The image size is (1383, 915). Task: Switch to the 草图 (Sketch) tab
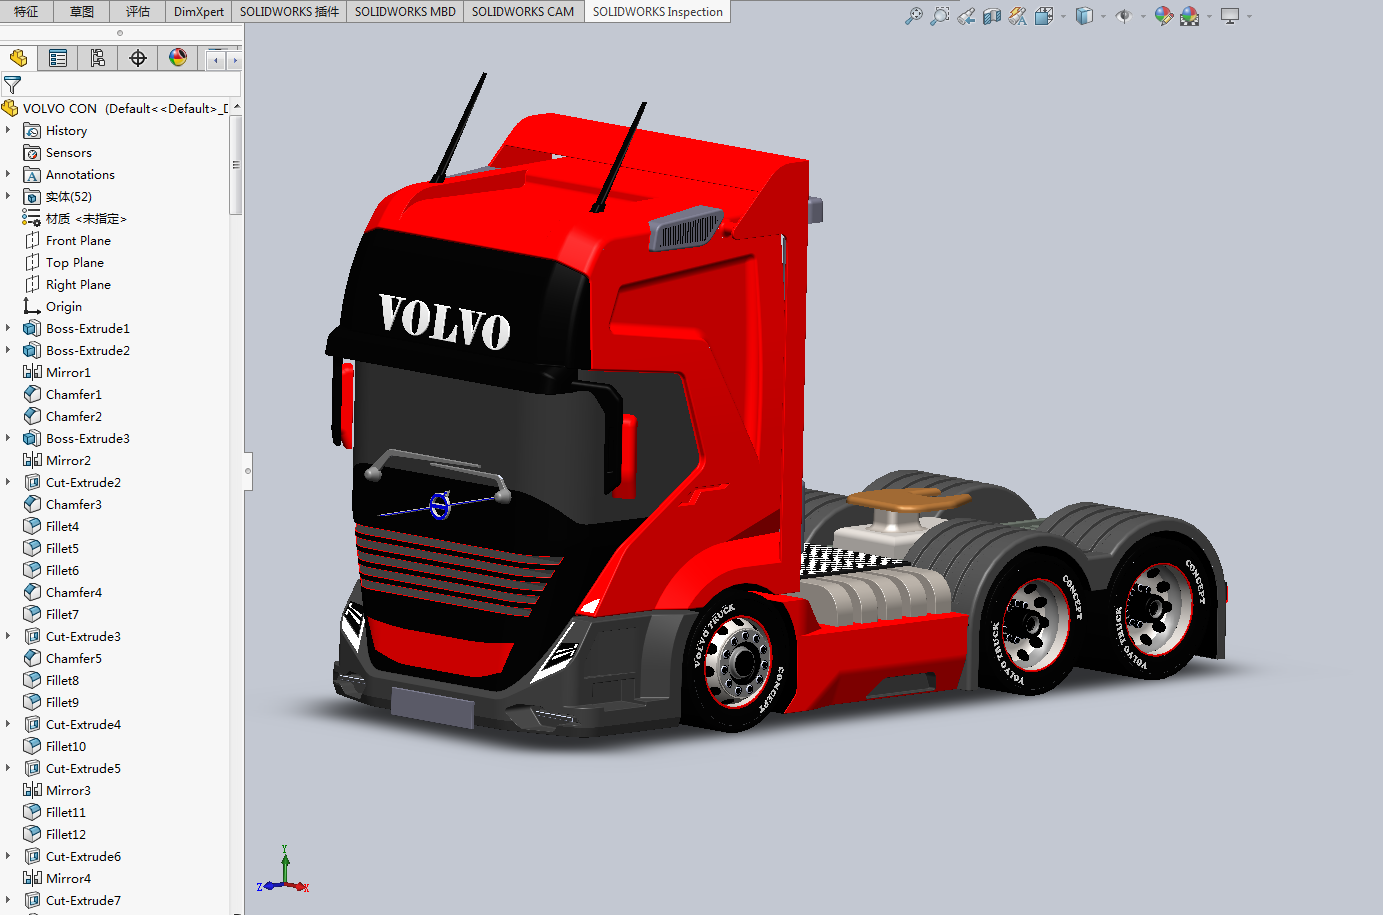(x=82, y=12)
